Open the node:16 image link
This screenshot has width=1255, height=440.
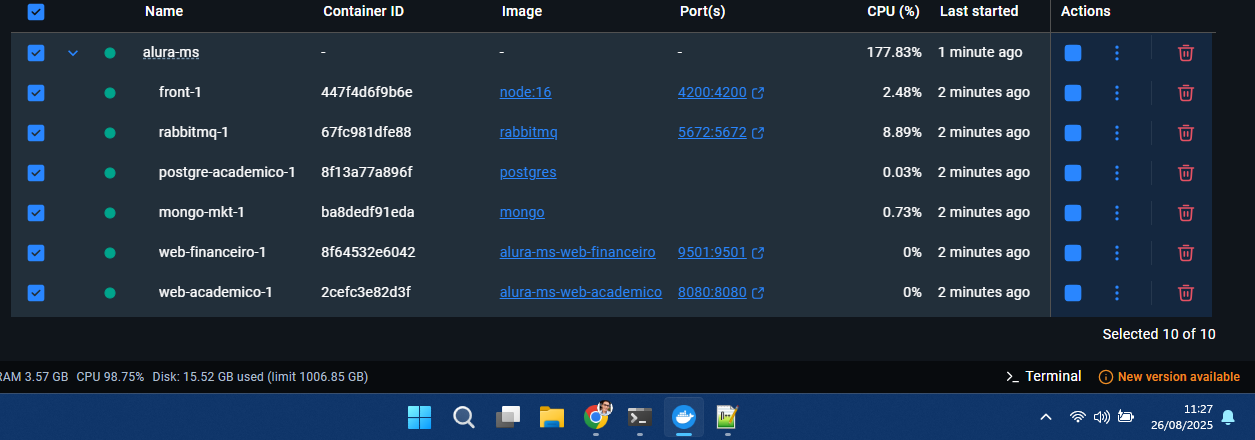526,93
